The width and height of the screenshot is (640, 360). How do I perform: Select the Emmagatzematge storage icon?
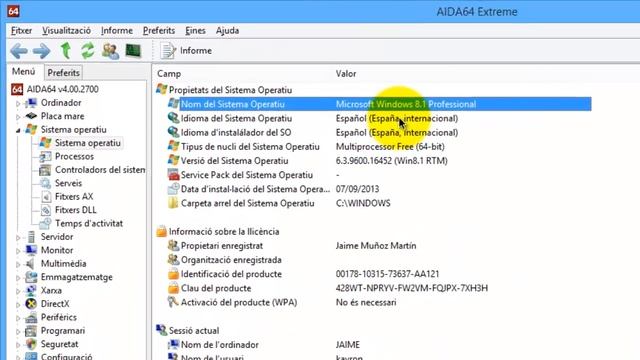(x=31, y=277)
